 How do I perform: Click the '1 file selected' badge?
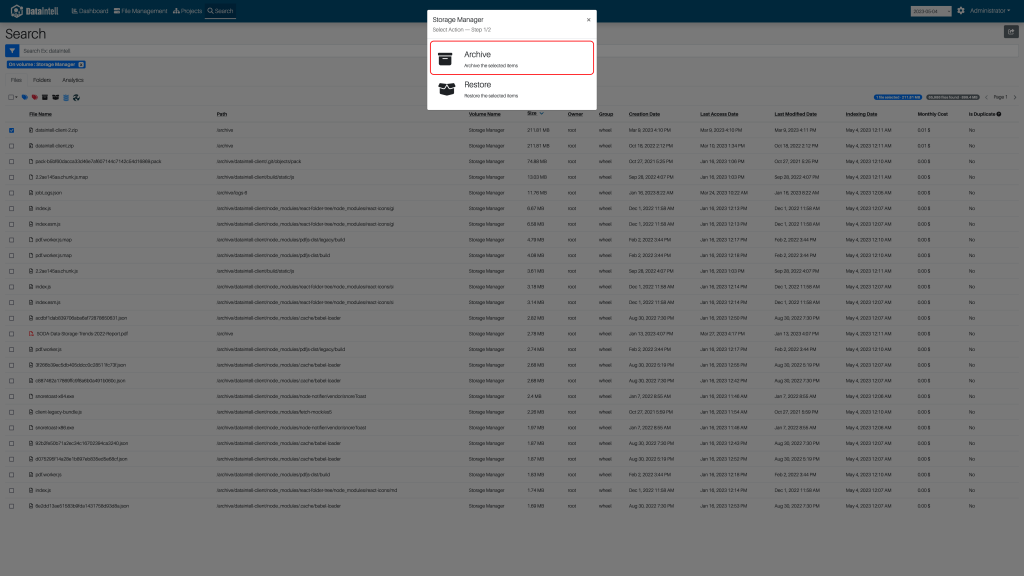coord(898,97)
